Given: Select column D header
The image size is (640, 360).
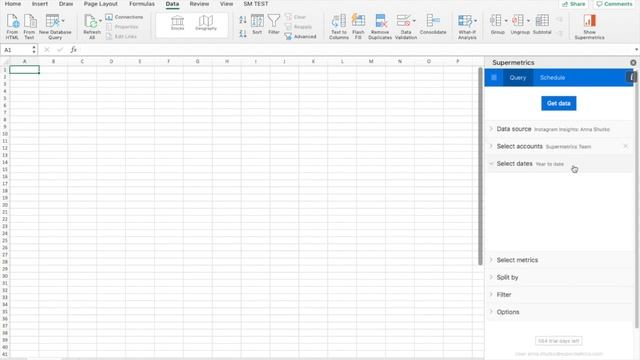Looking at the screenshot, I should 111,61.
